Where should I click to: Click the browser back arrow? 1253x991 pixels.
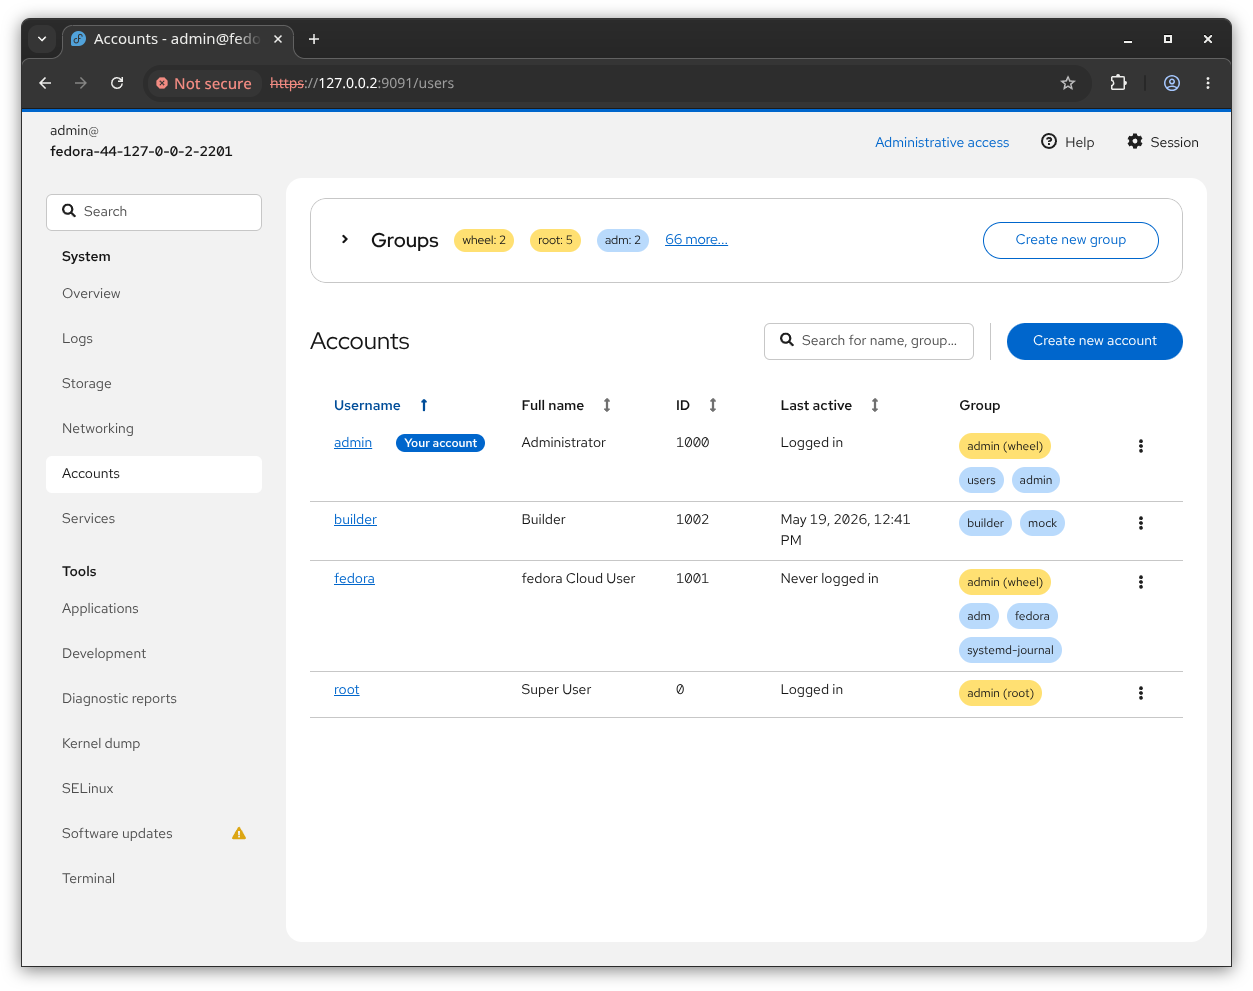point(45,83)
